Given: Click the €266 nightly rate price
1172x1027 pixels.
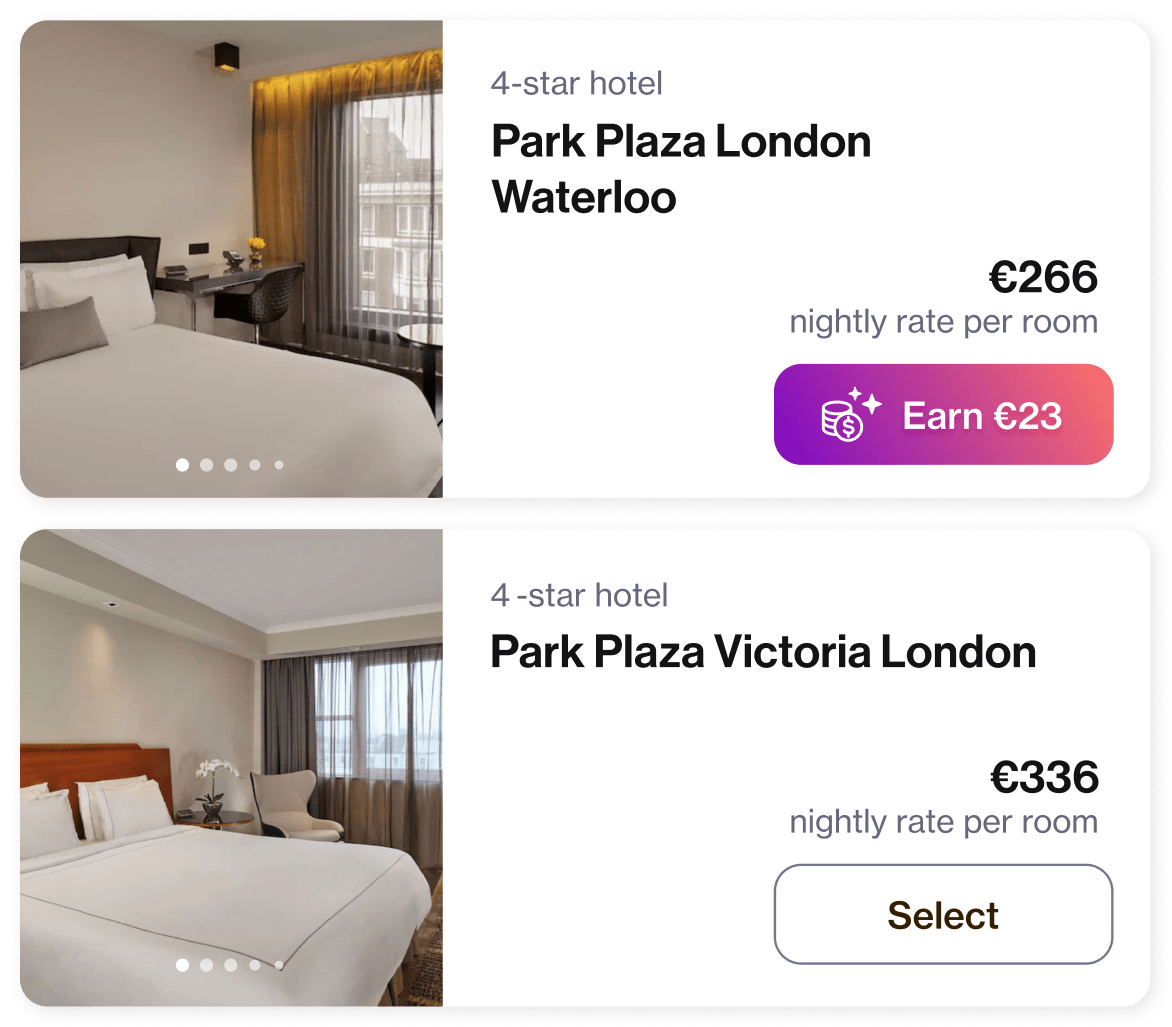Looking at the screenshot, I should pyautogui.click(x=1043, y=277).
